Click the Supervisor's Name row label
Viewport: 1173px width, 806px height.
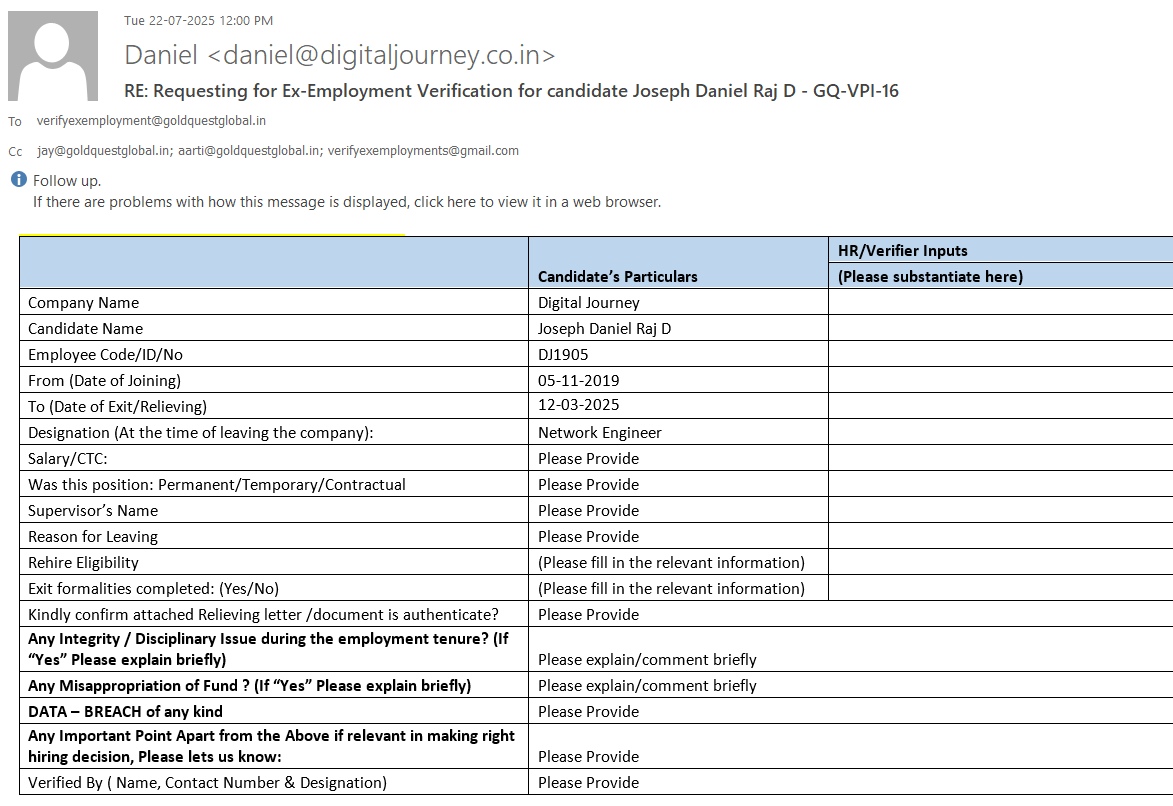pyautogui.click(x=94, y=510)
